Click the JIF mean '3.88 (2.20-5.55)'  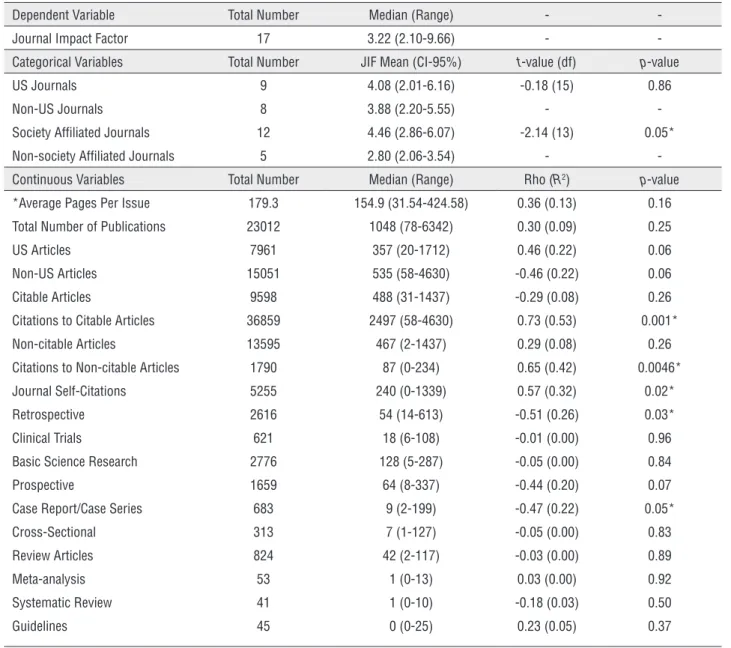(411, 109)
